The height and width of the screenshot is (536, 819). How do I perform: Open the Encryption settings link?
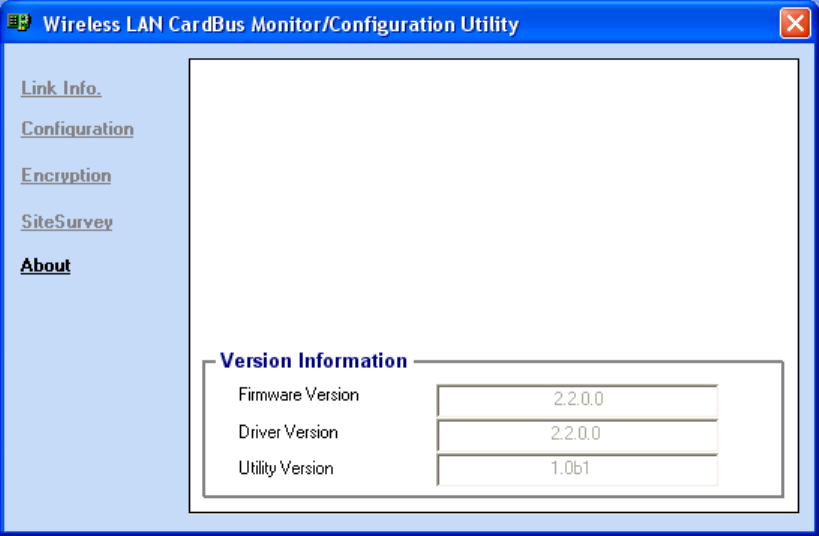point(66,176)
